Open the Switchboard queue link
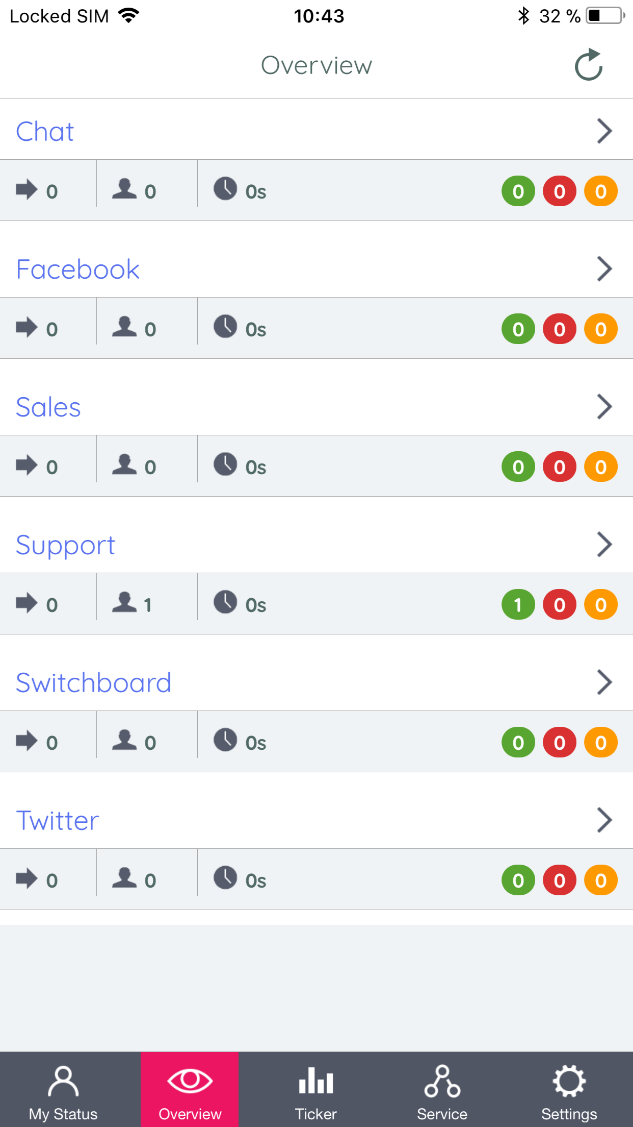This screenshot has width=633, height=1127. pyautogui.click(x=94, y=683)
